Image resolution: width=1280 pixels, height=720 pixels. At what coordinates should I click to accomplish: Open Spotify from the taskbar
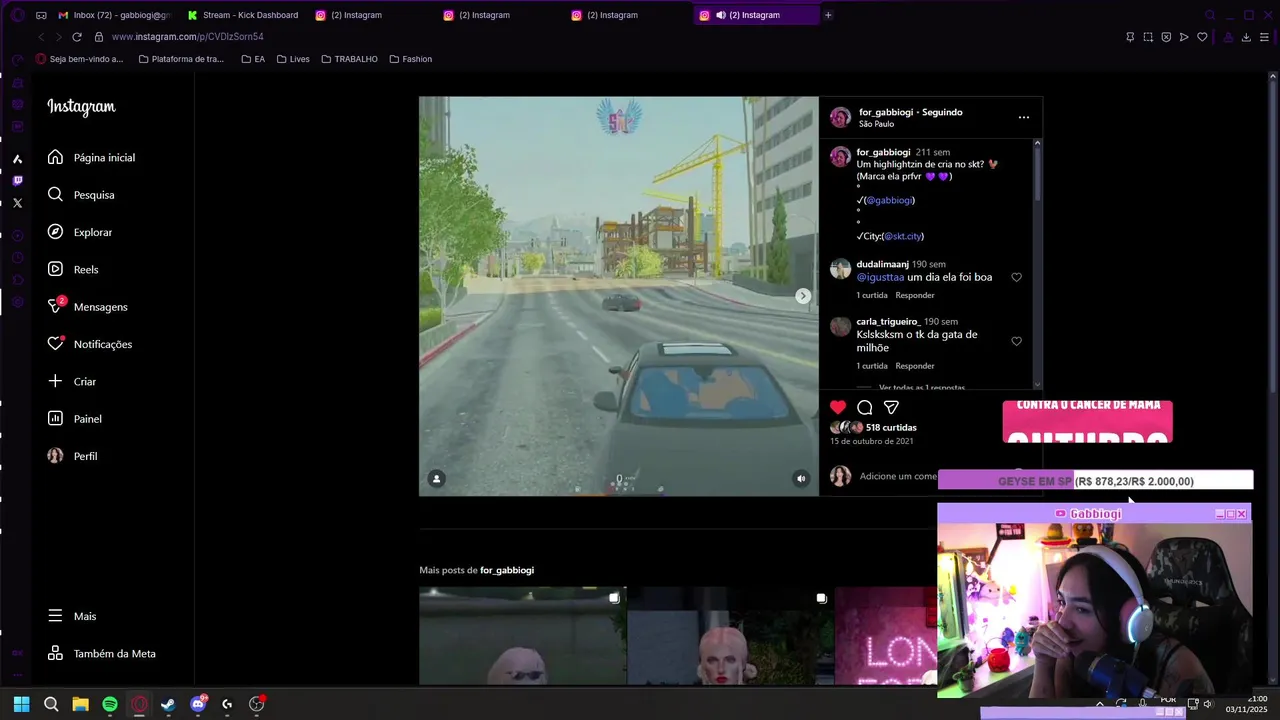110,704
